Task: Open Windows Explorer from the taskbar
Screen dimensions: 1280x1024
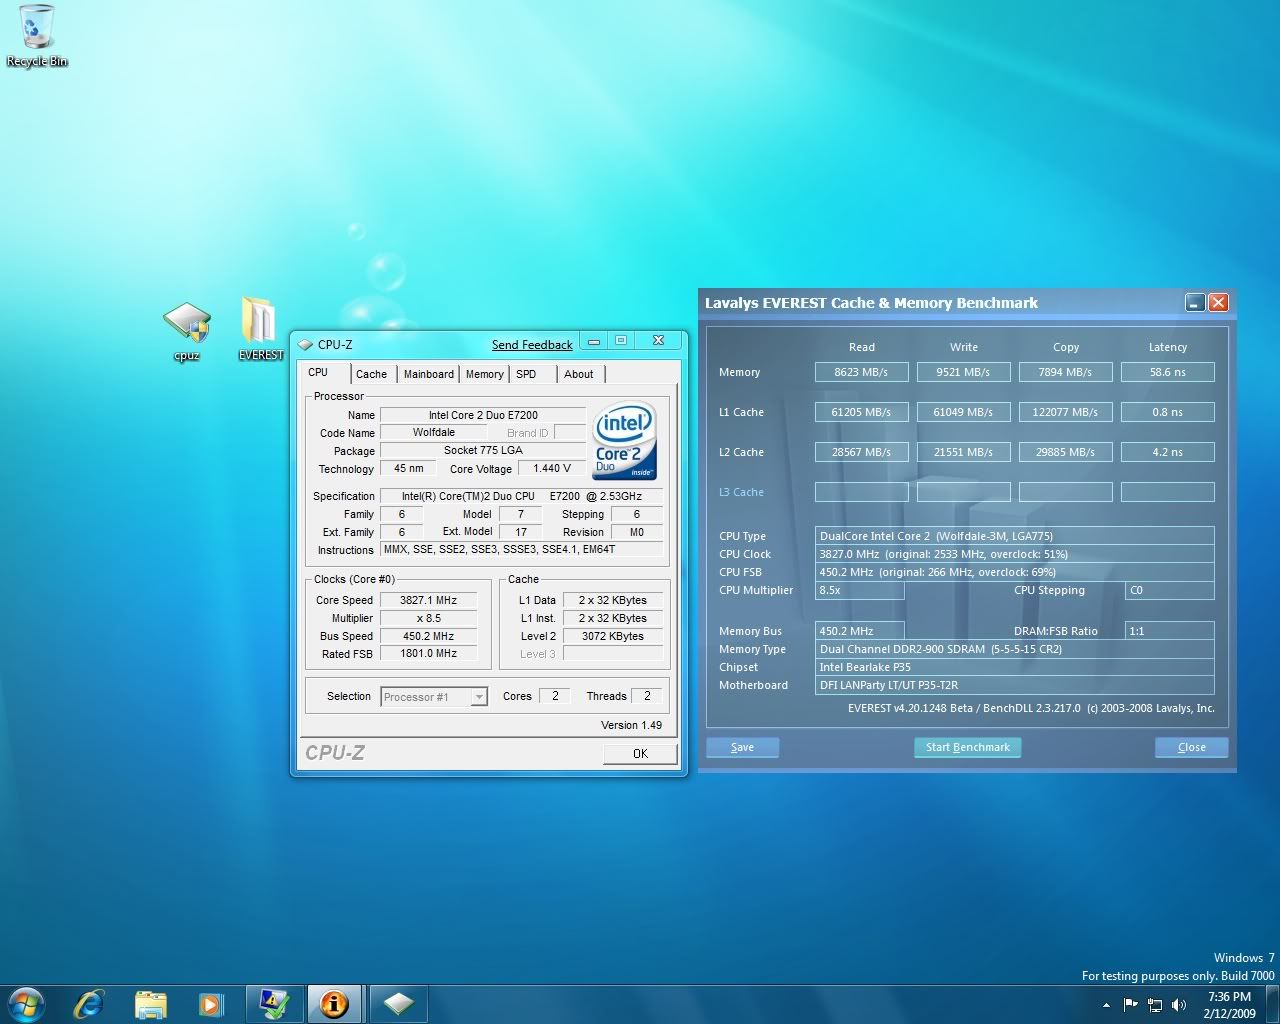Action: pyautogui.click(x=150, y=1003)
